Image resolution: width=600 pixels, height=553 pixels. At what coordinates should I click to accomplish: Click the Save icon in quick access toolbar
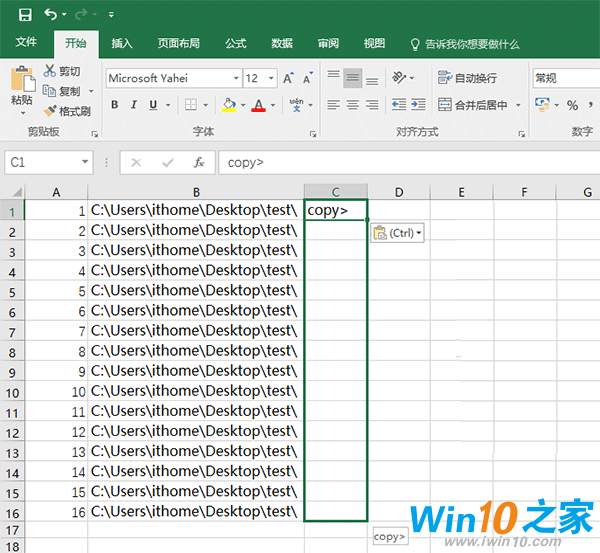(24, 14)
